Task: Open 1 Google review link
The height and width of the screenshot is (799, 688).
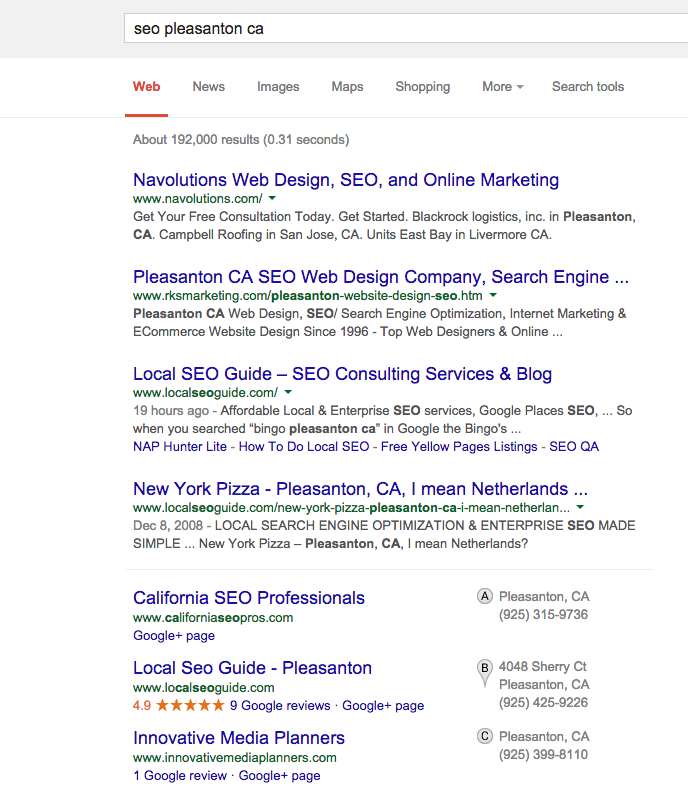Action: [180, 776]
